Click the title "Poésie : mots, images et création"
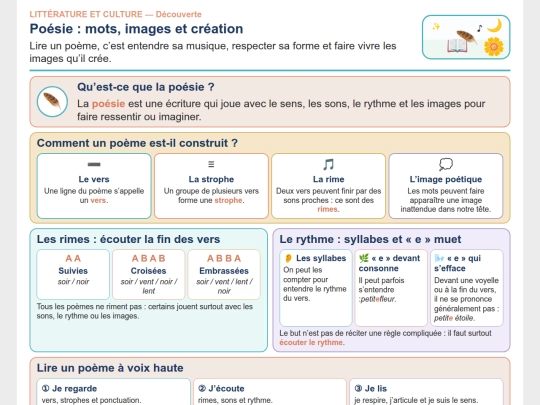The image size is (540, 405). pyautogui.click(x=136, y=29)
